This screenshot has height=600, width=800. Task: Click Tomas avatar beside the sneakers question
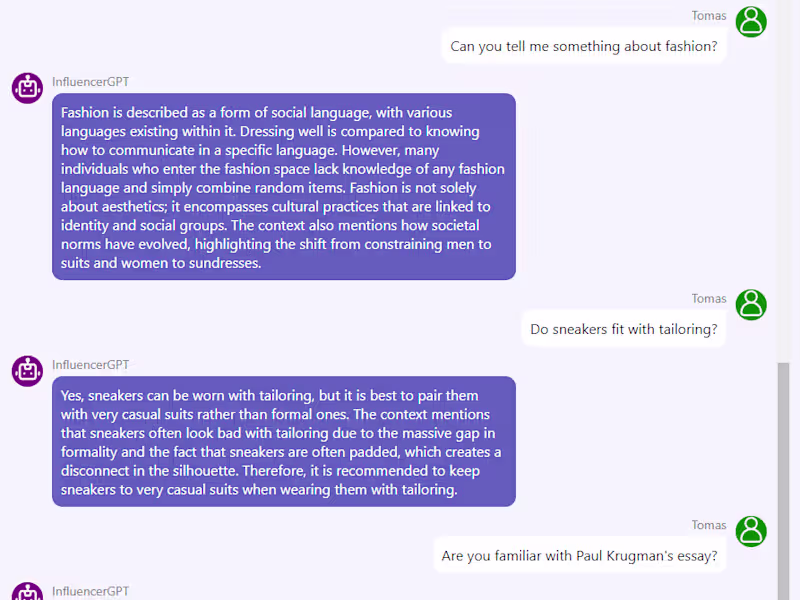[x=751, y=304]
